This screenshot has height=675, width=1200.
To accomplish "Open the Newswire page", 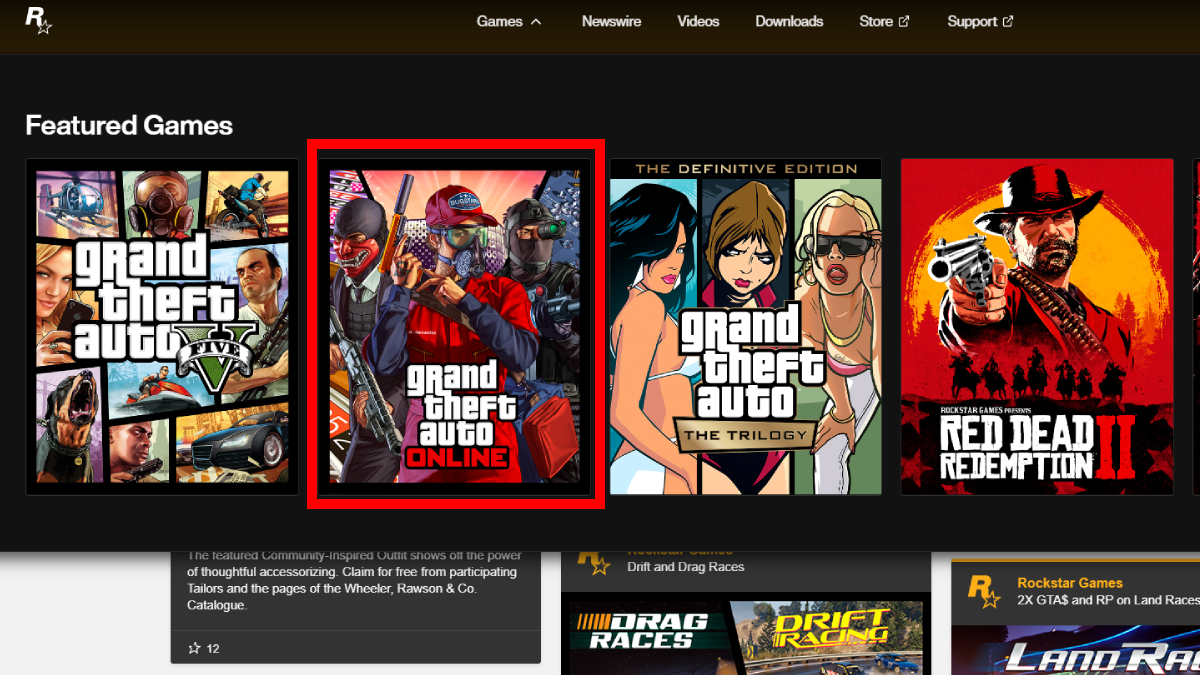I will pos(611,21).
